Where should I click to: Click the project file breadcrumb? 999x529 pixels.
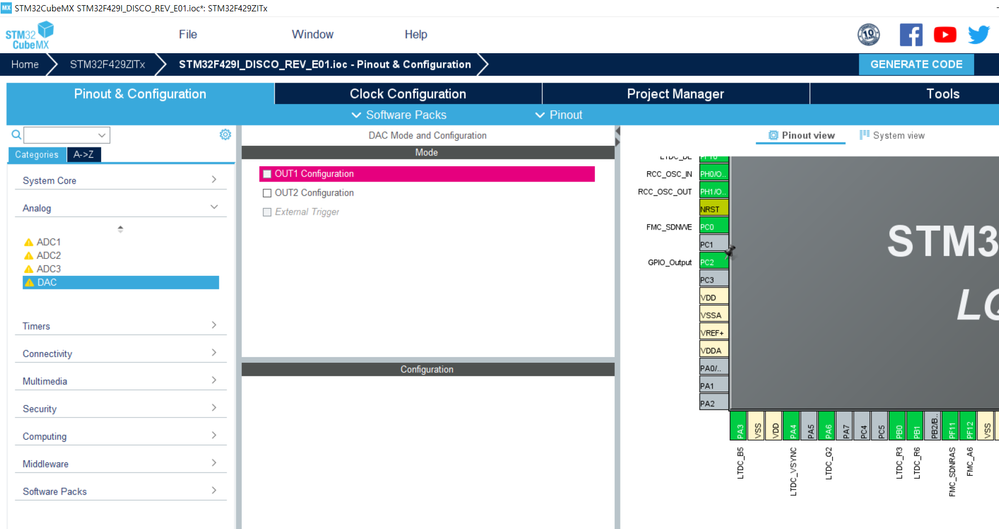pos(325,64)
